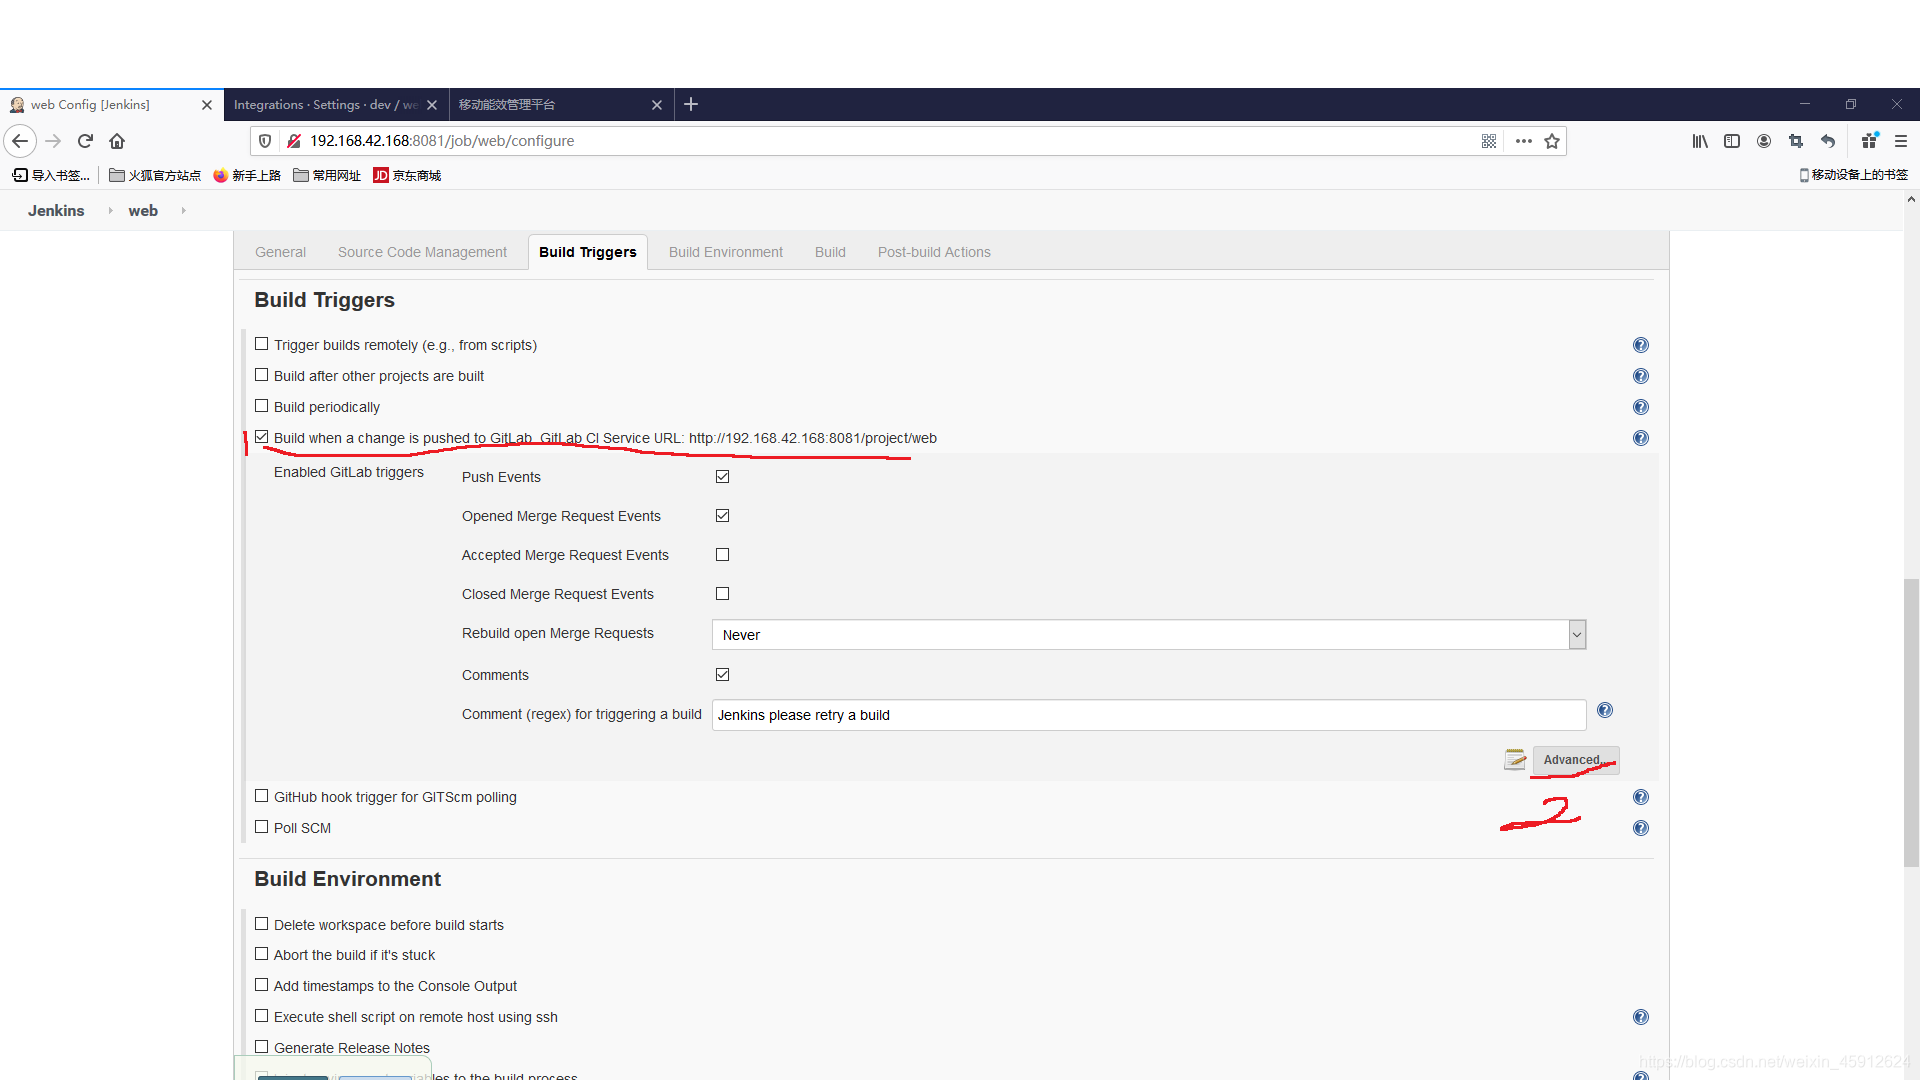Open Firefox account icon
The height and width of the screenshot is (1080, 1920).
click(1764, 141)
